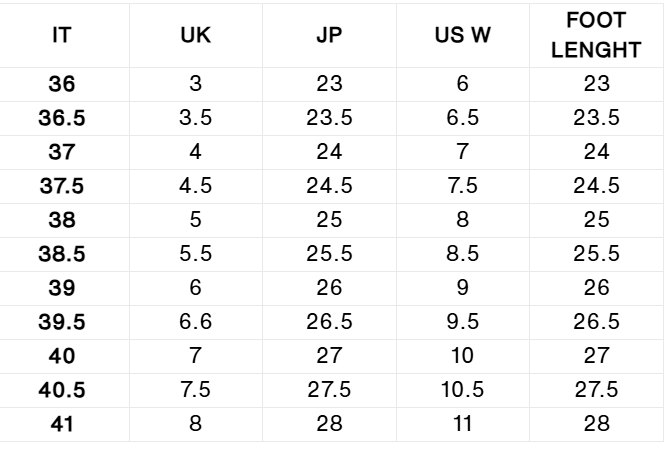Click the IT size 37.5 row label

coord(61,186)
